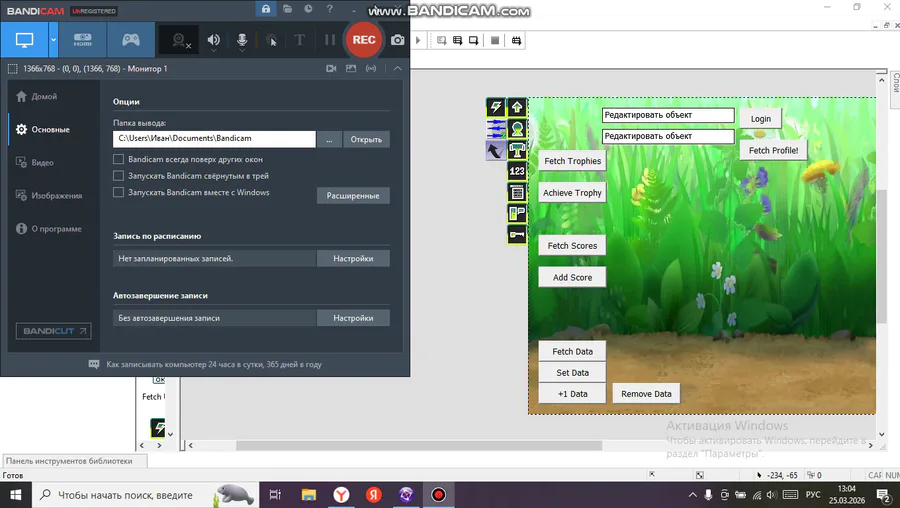900x508 pixels.
Task: Click the lock icon in Bandicam title bar
Action: point(266,9)
